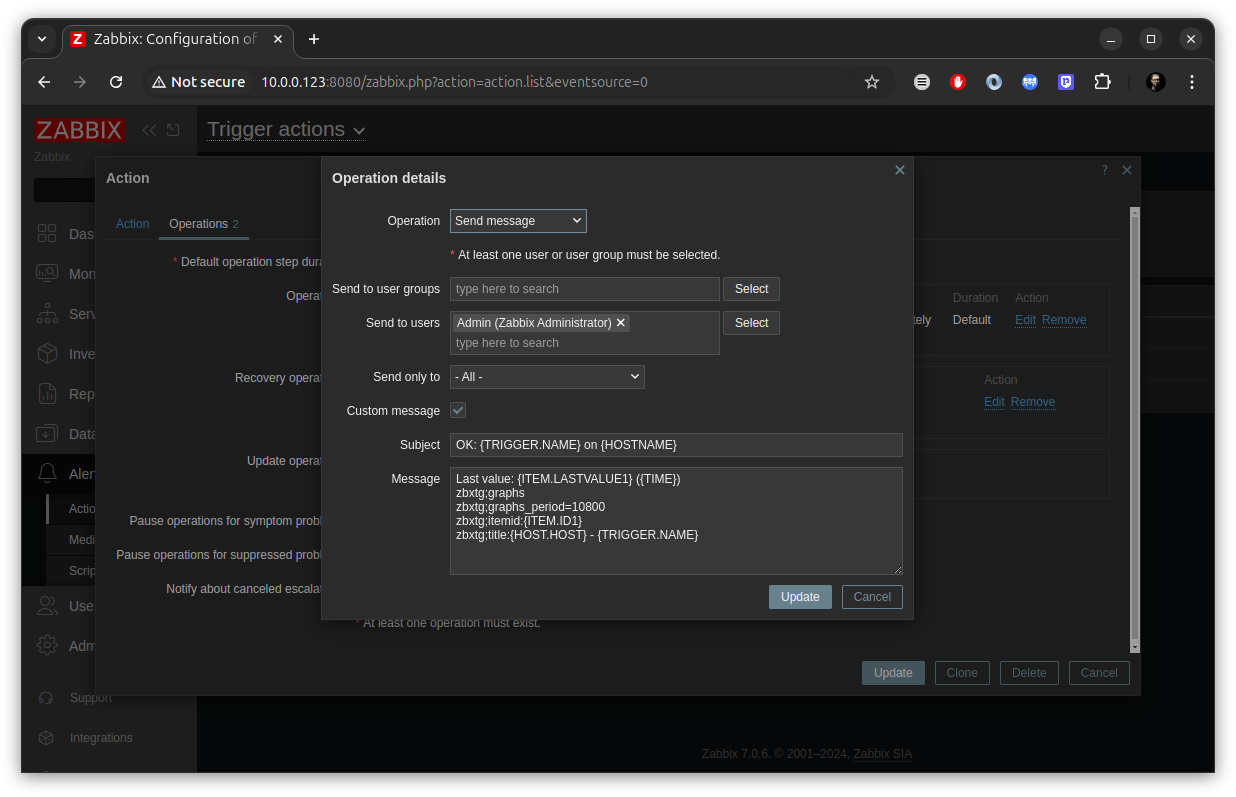Click inside the Subject input field
Image resolution: width=1236 pixels, height=797 pixels.
click(x=676, y=444)
